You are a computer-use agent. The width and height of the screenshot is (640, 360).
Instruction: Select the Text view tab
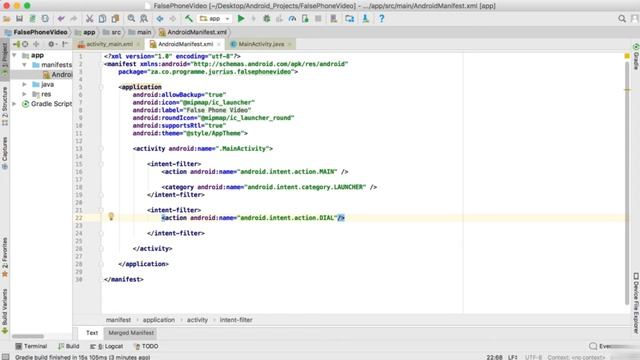92,333
